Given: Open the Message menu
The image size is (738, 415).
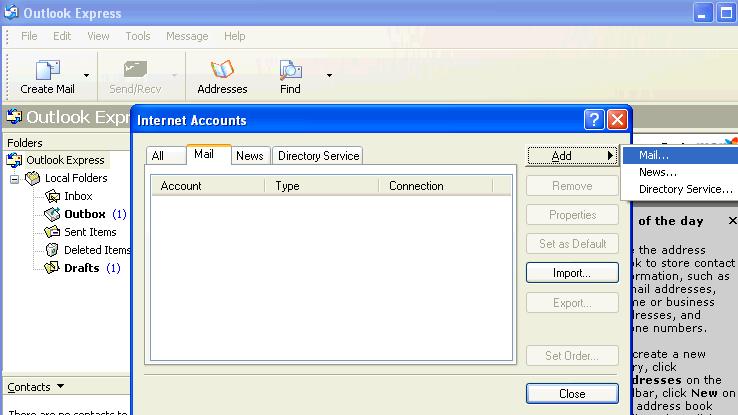Looking at the screenshot, I should click(187, 36).
